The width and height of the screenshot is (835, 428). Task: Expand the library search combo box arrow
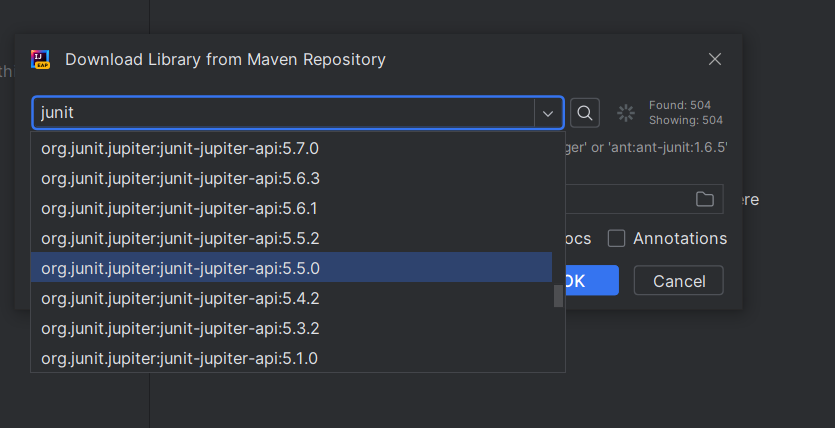pyautogui.click(x=548, y=113)
